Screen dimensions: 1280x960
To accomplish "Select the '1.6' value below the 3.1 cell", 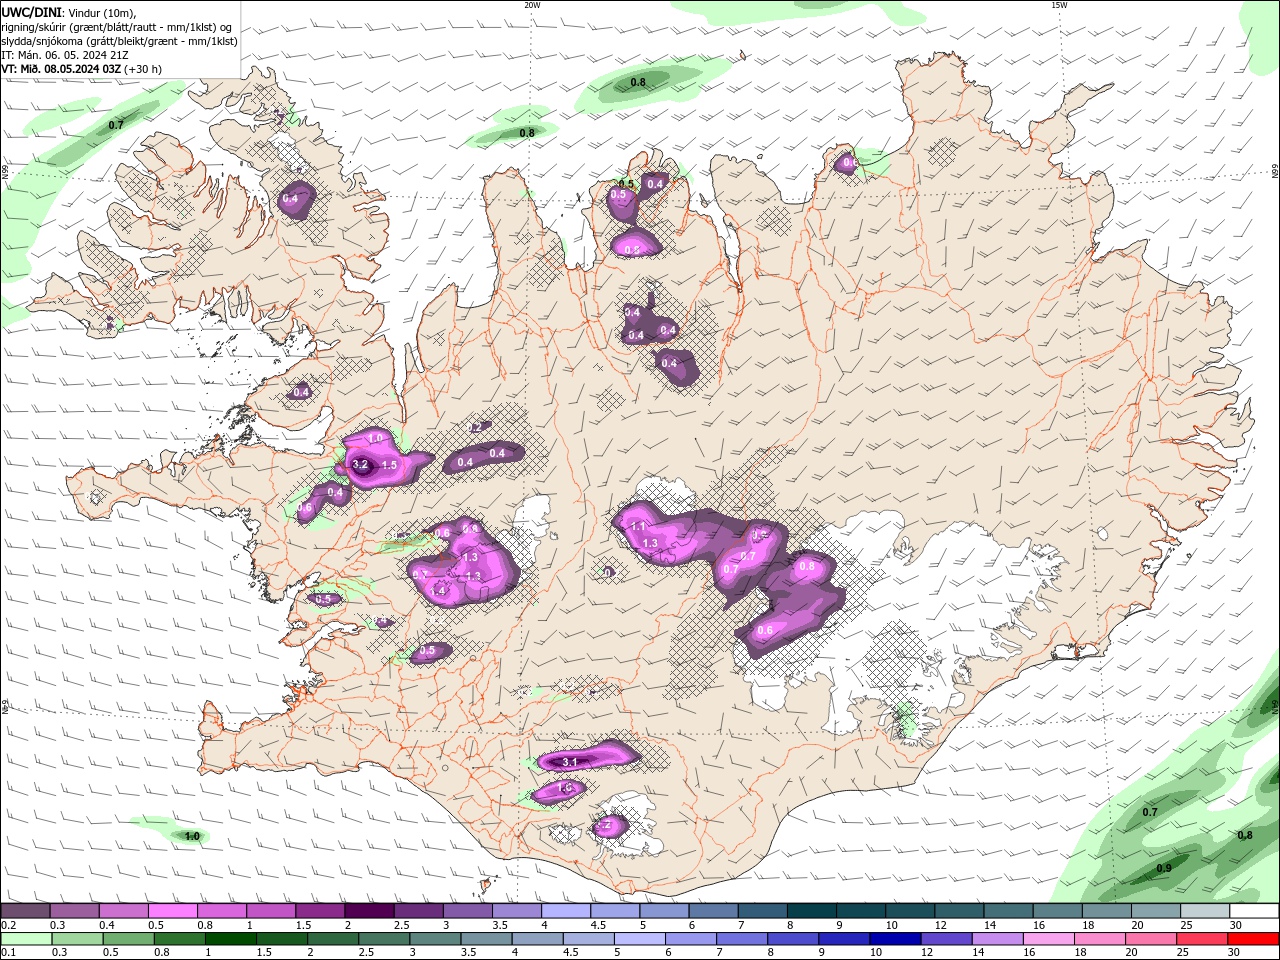I will (564, 789).
